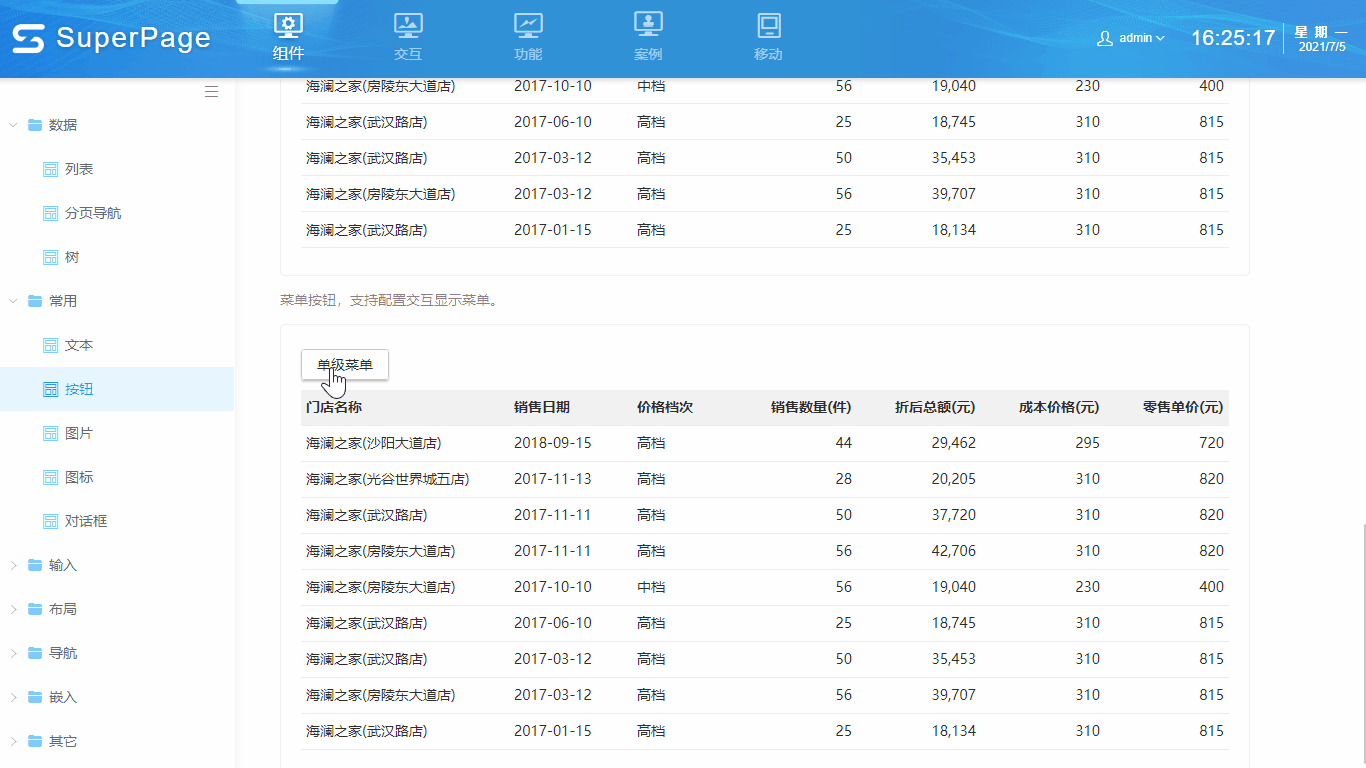
Task: Select the 对话框 sidebar item
Action: tap(85, 521)
